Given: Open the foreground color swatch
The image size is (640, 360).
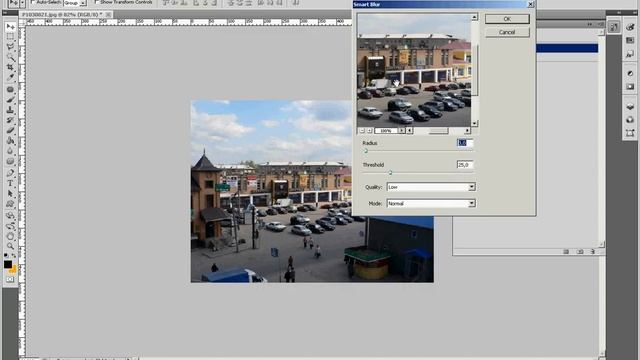Looking at the screenshot, I should point(8,264).
